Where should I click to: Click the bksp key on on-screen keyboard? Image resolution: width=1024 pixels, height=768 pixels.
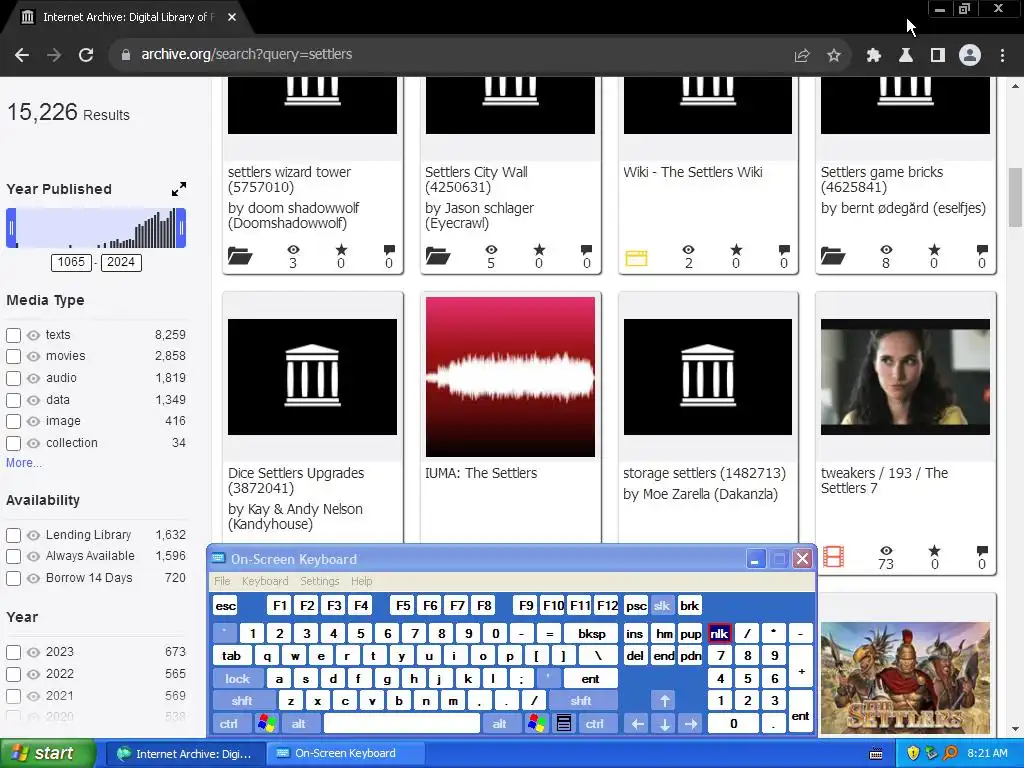click(x=592, y=633)
